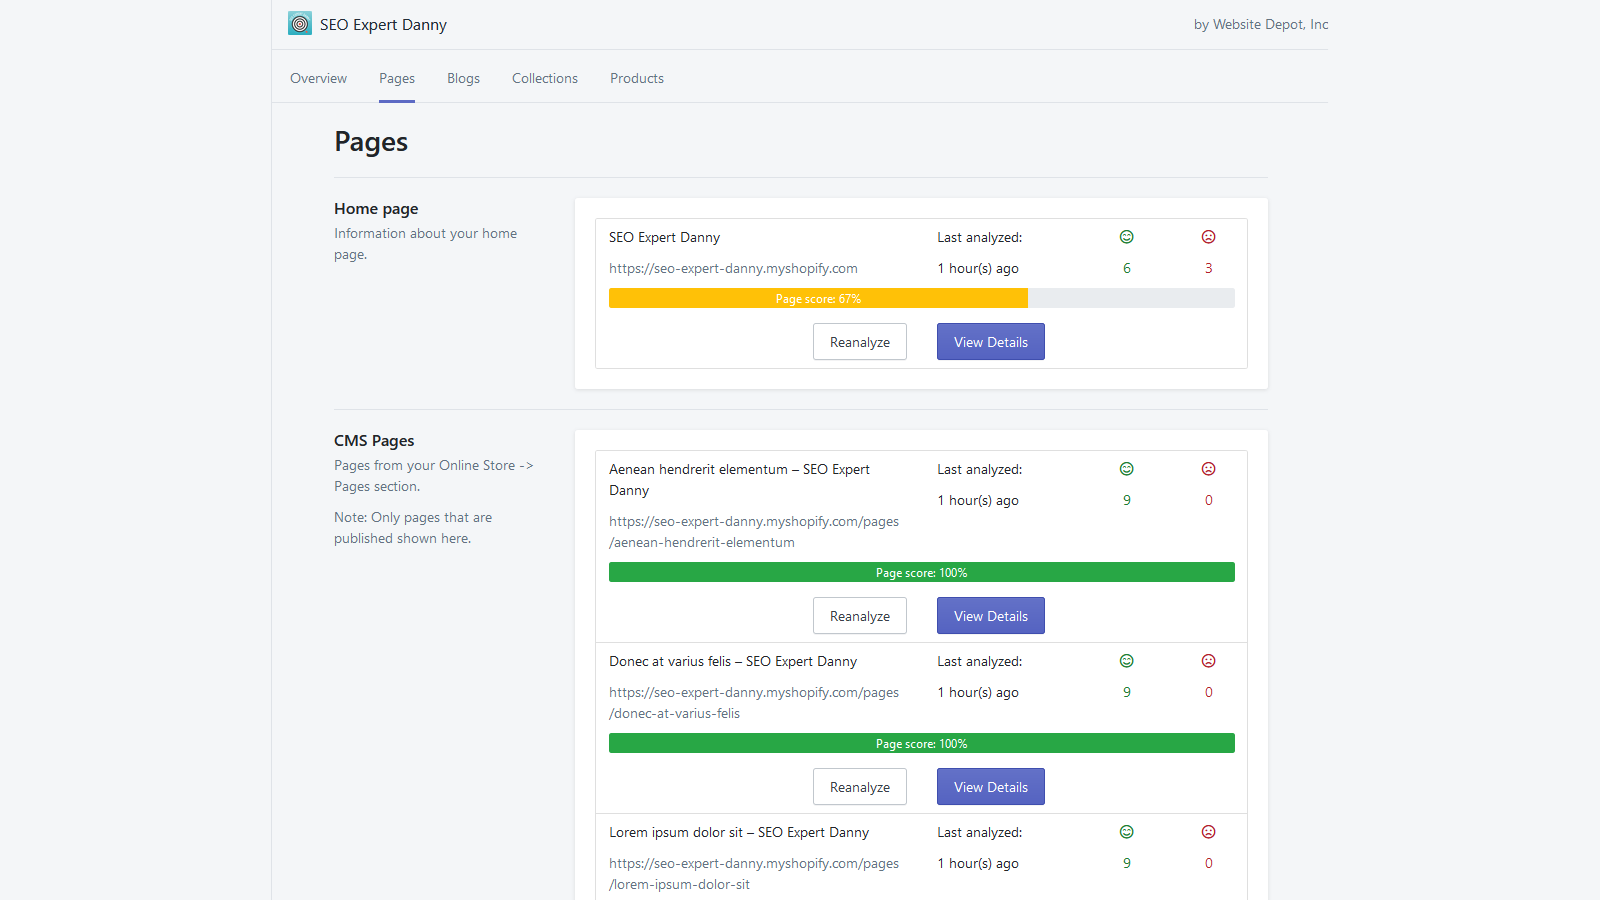Click the 'Pages' main heading
The width and height of the screenshot is (1600, 900).
coord(371,142)
